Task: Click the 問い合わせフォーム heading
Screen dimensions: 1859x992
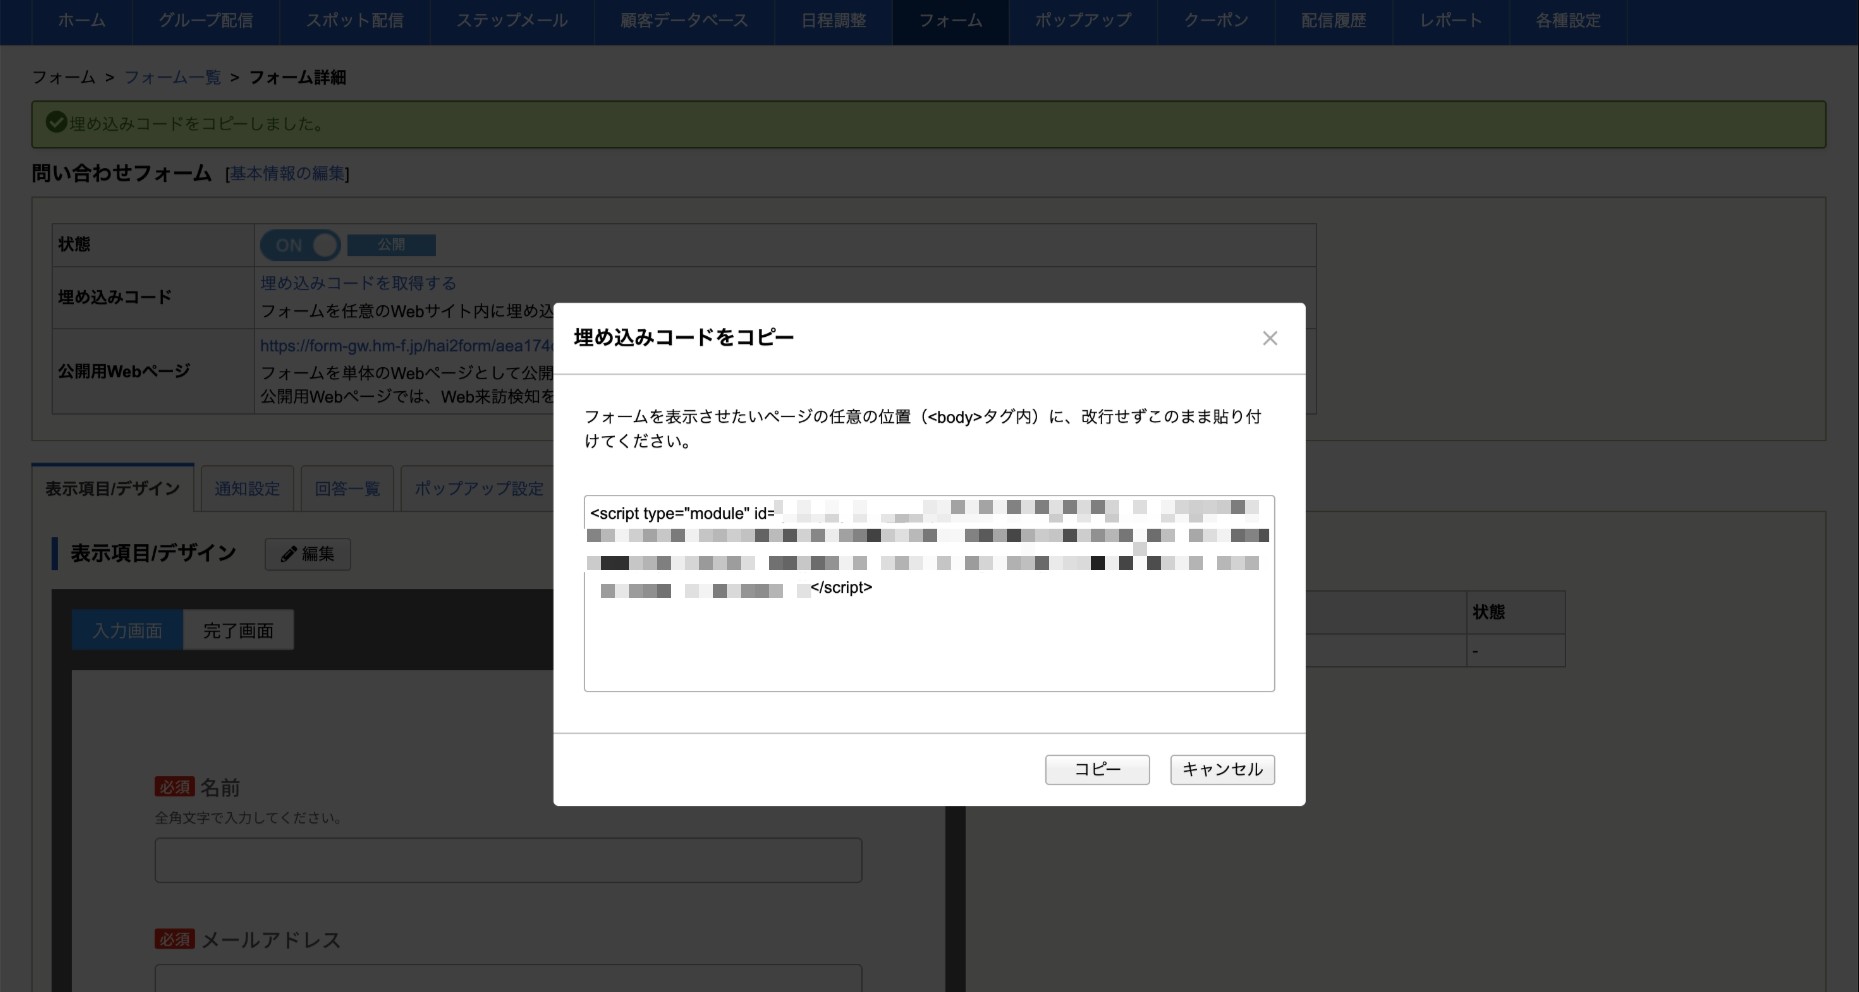Action: [x=122, y=173]
